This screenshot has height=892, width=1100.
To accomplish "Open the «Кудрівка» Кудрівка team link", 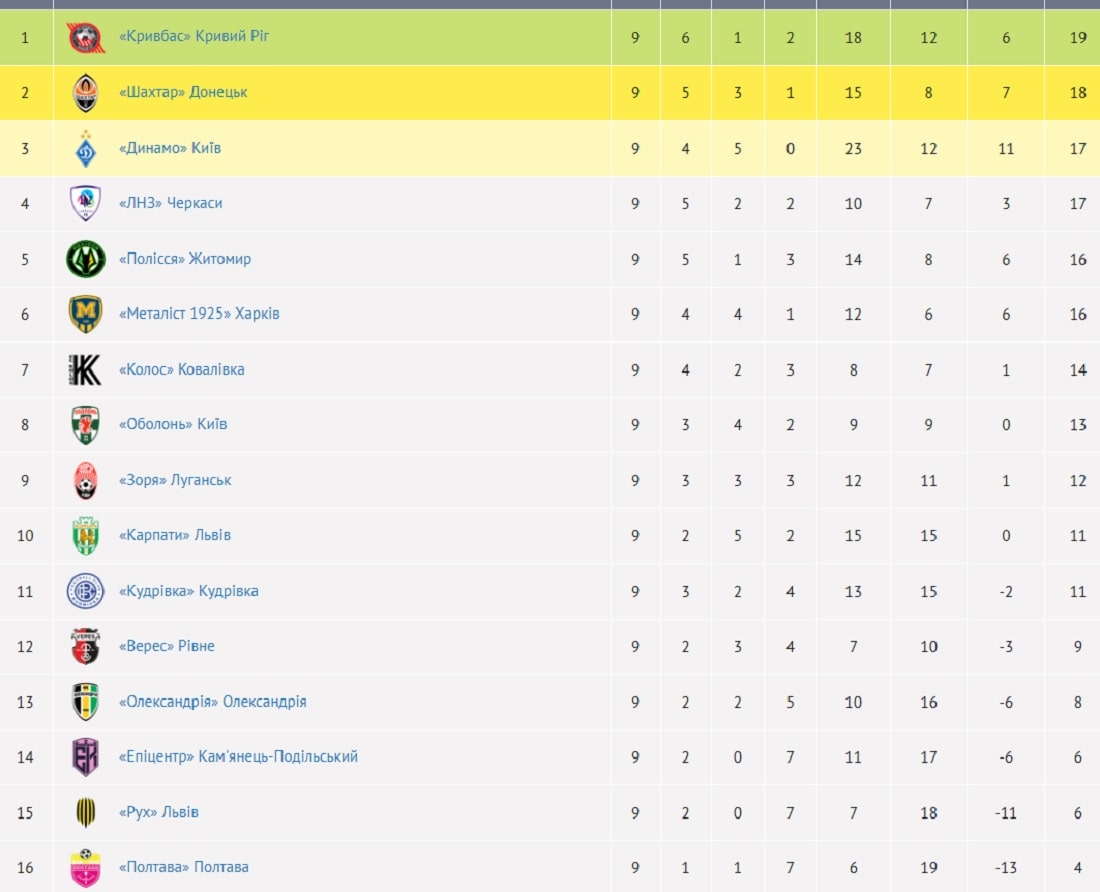I will point(189,591).
